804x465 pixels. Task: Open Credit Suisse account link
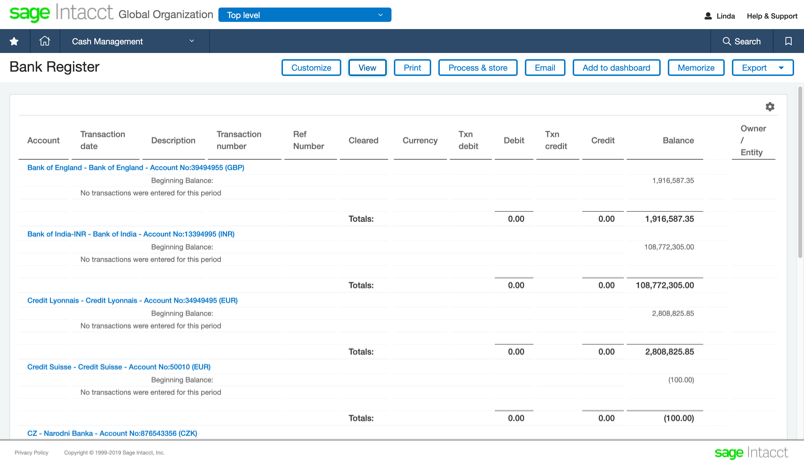pos(119,367)
